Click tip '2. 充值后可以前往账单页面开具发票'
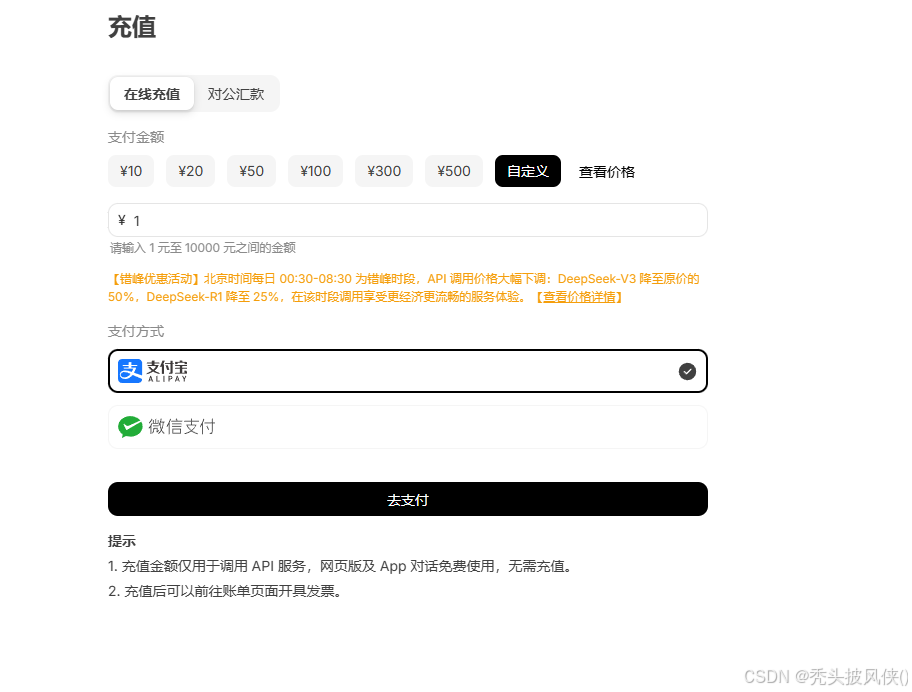 click(x=225, y=591)
